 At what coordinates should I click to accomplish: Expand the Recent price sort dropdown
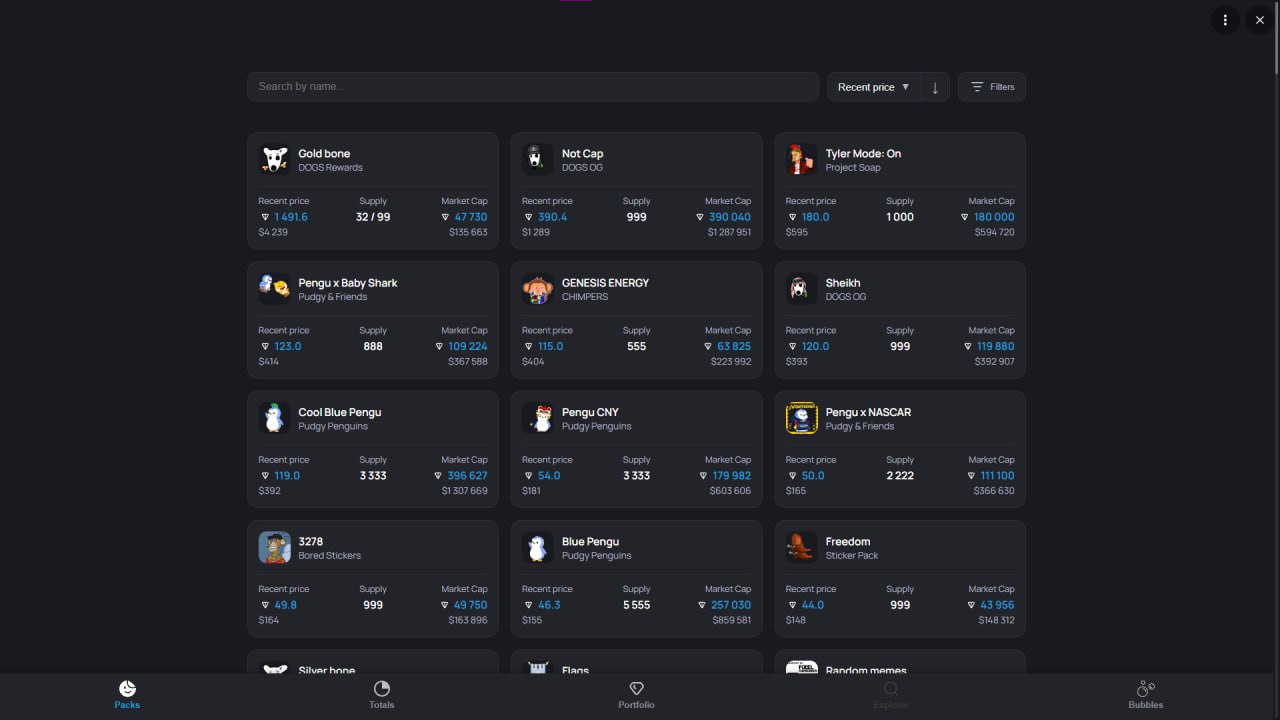tap(874, 87)
